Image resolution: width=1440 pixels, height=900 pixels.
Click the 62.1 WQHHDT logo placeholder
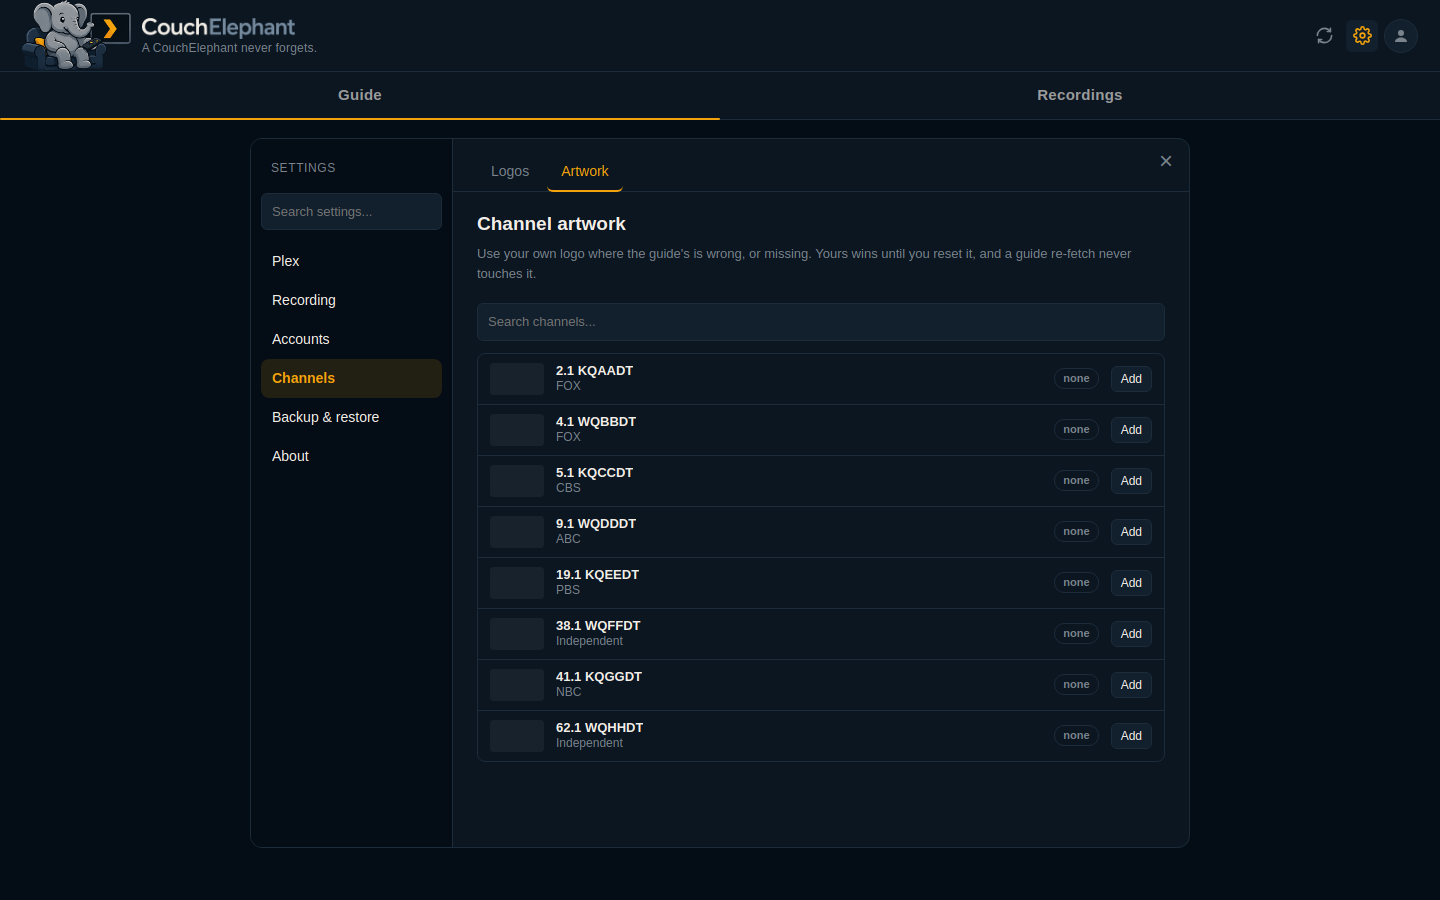pos(517,736)
